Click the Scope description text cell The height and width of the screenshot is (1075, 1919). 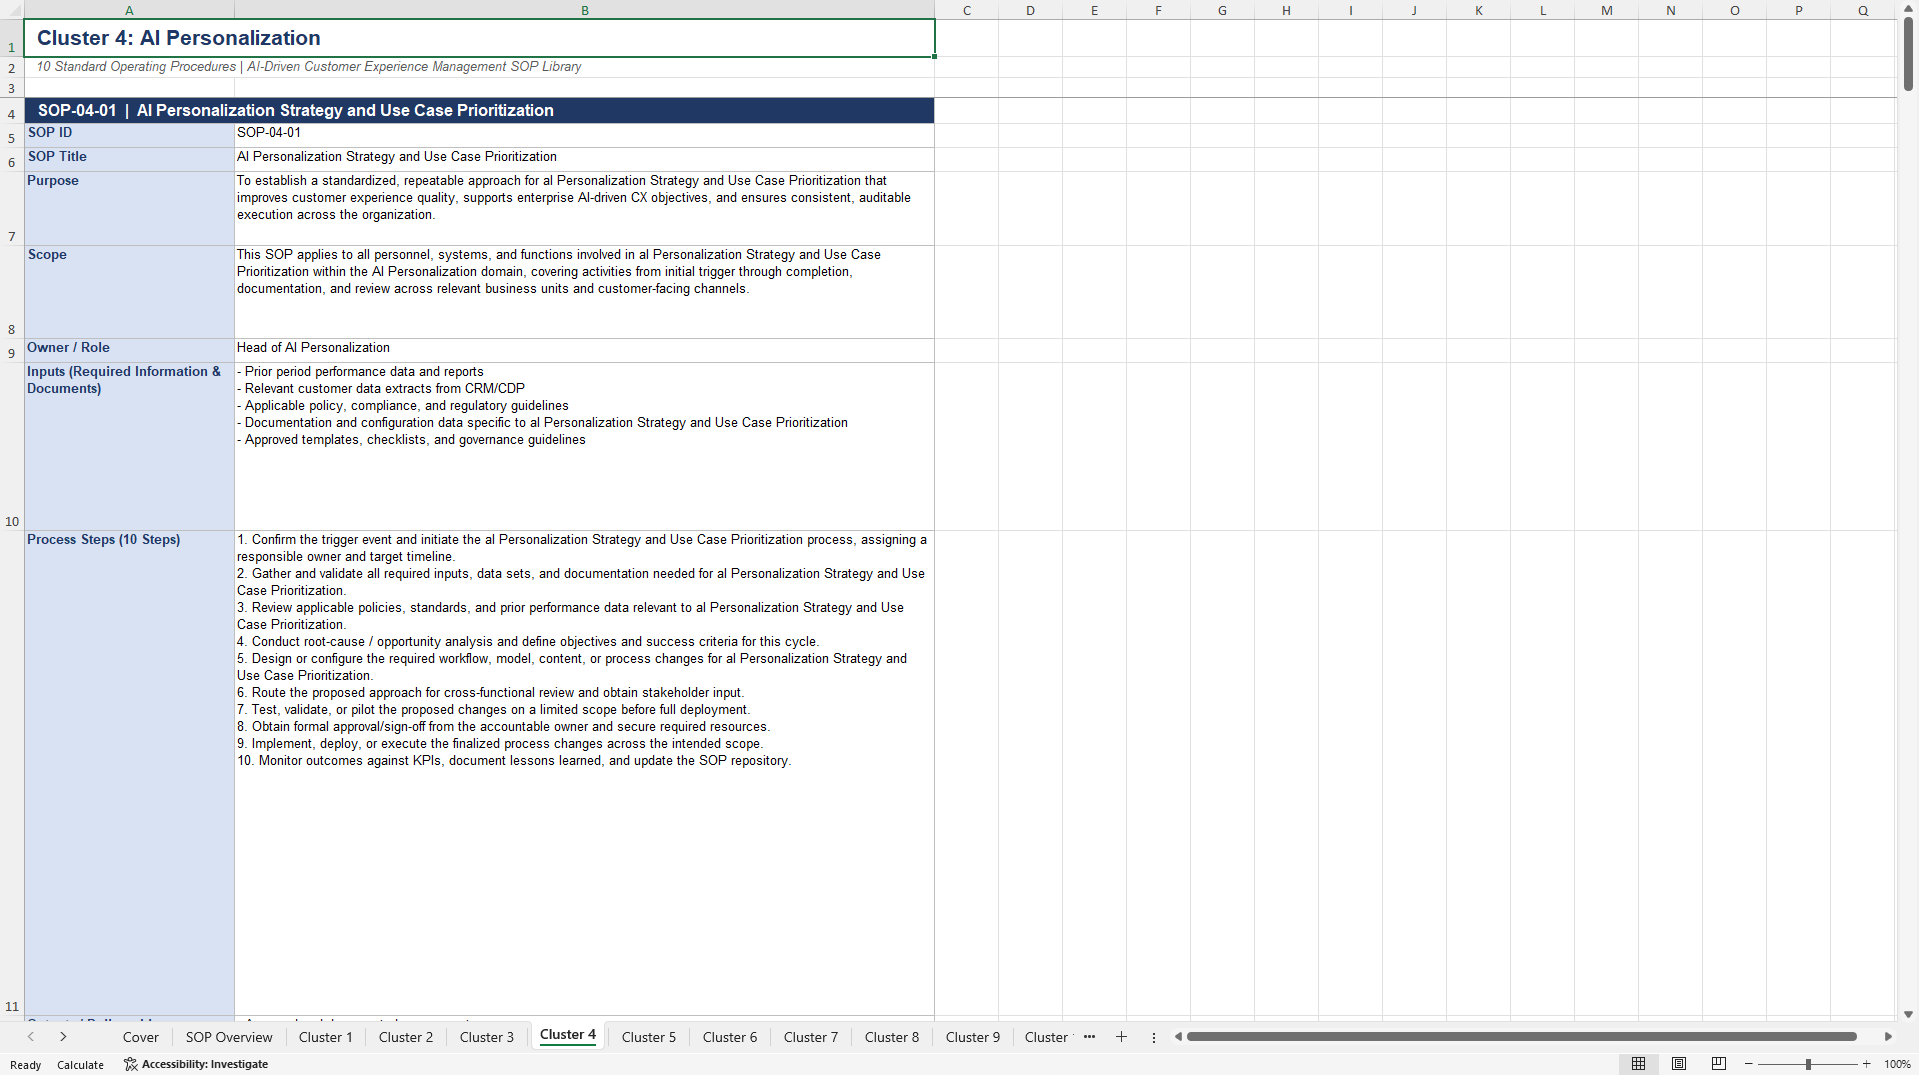click(584, 292)
